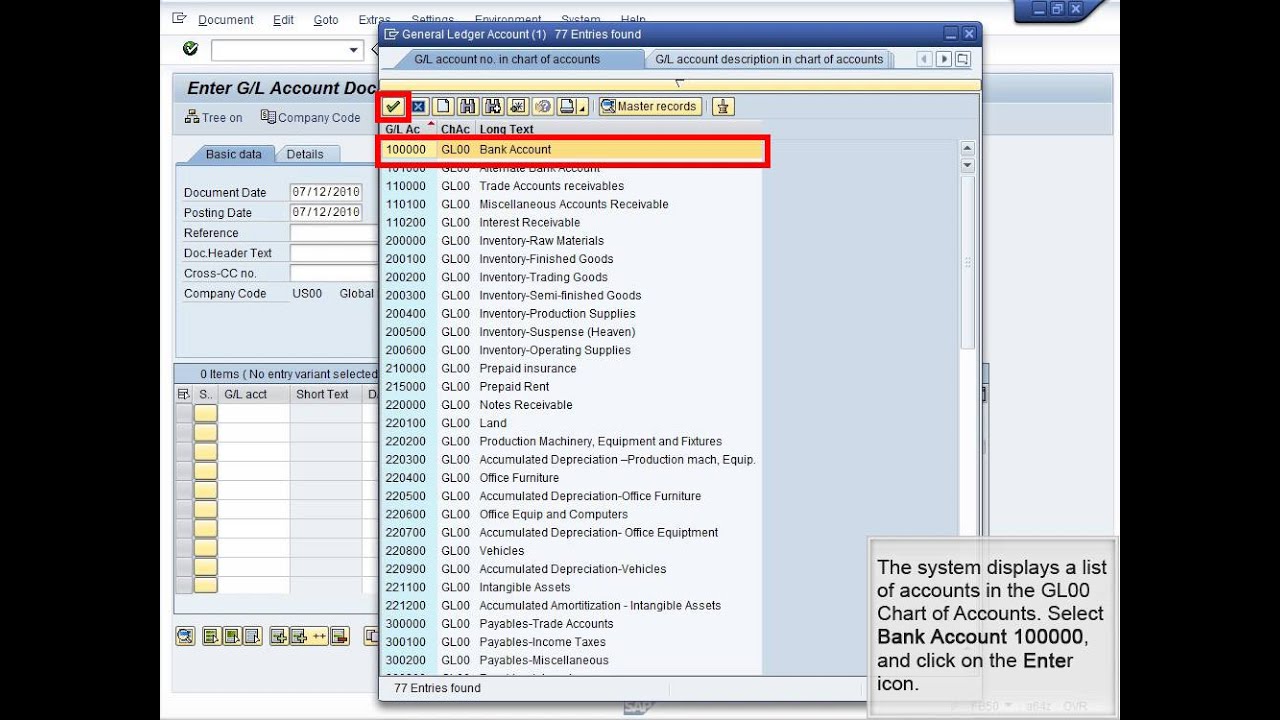Image resolution: width=1280 pixels, height=720 pixels.
Task: Click the tab scroll left arrow
Action: point(924,59)
